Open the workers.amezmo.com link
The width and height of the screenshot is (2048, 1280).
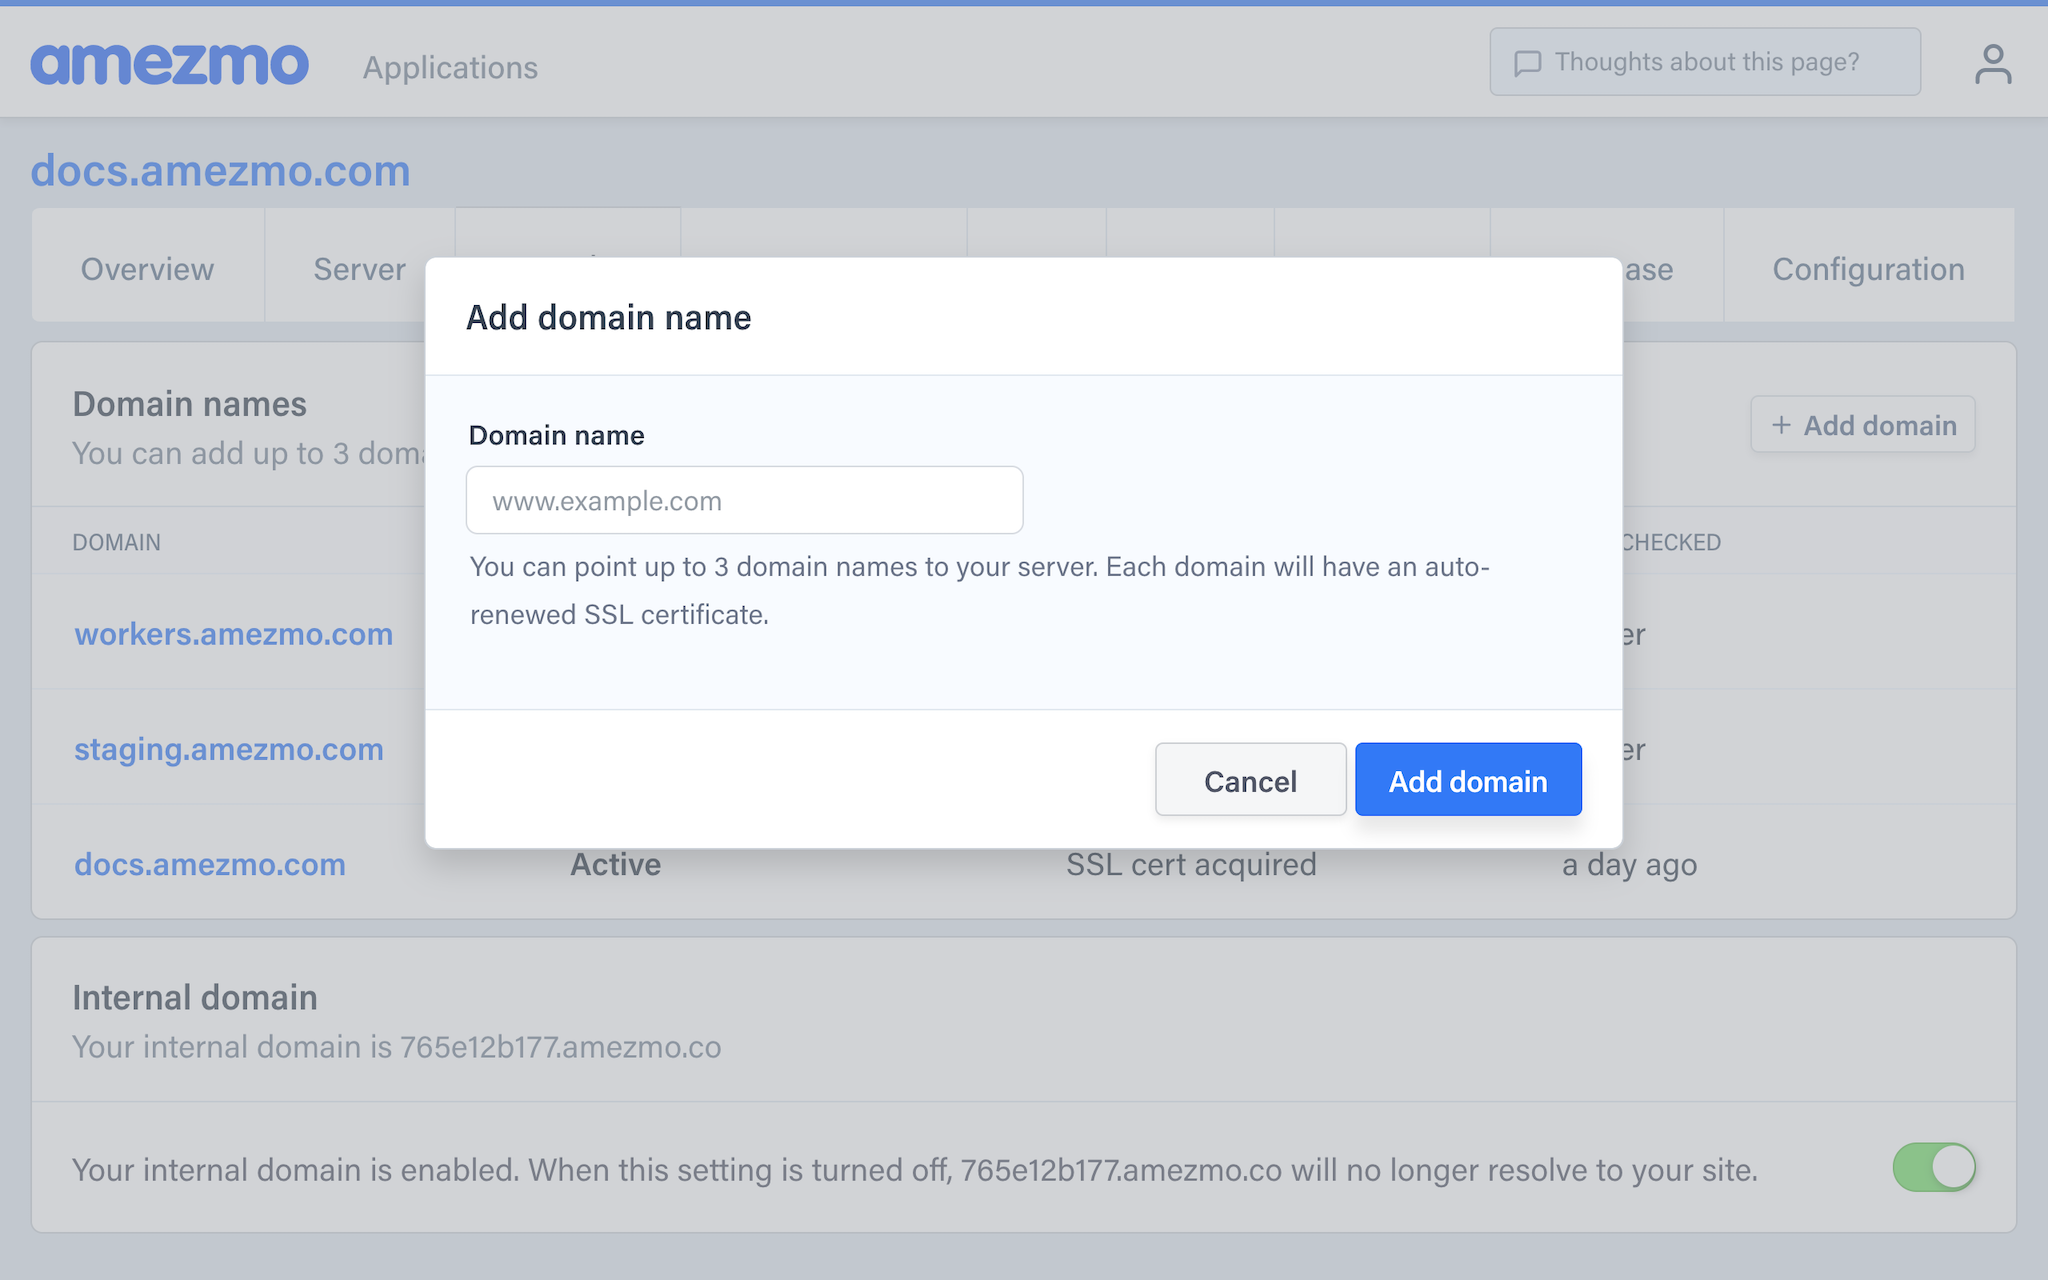[x=233, y=634]
